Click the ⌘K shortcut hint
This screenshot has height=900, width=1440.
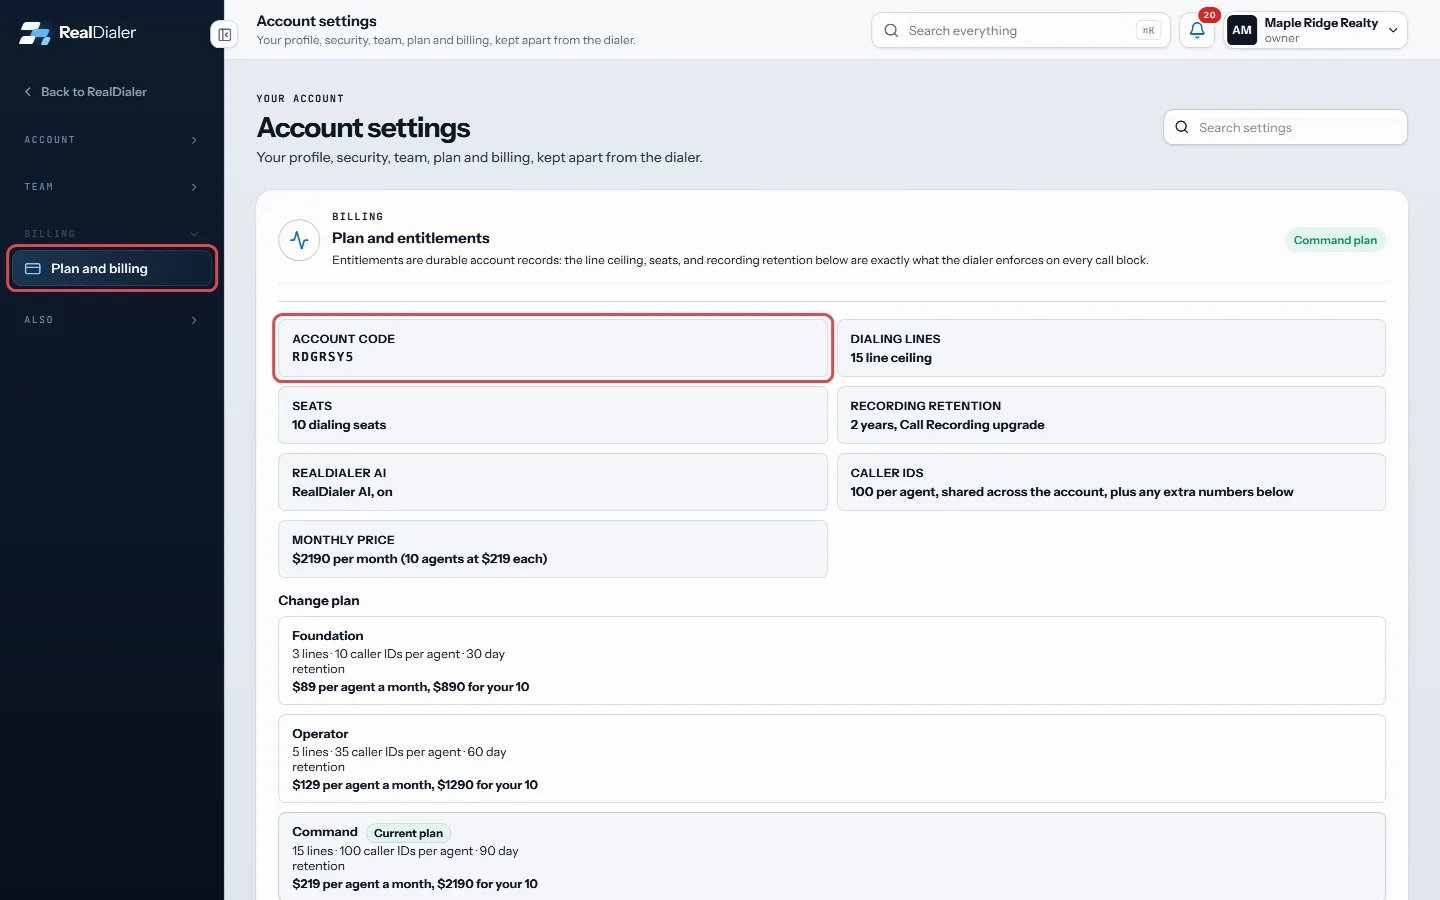(1149, 30)
